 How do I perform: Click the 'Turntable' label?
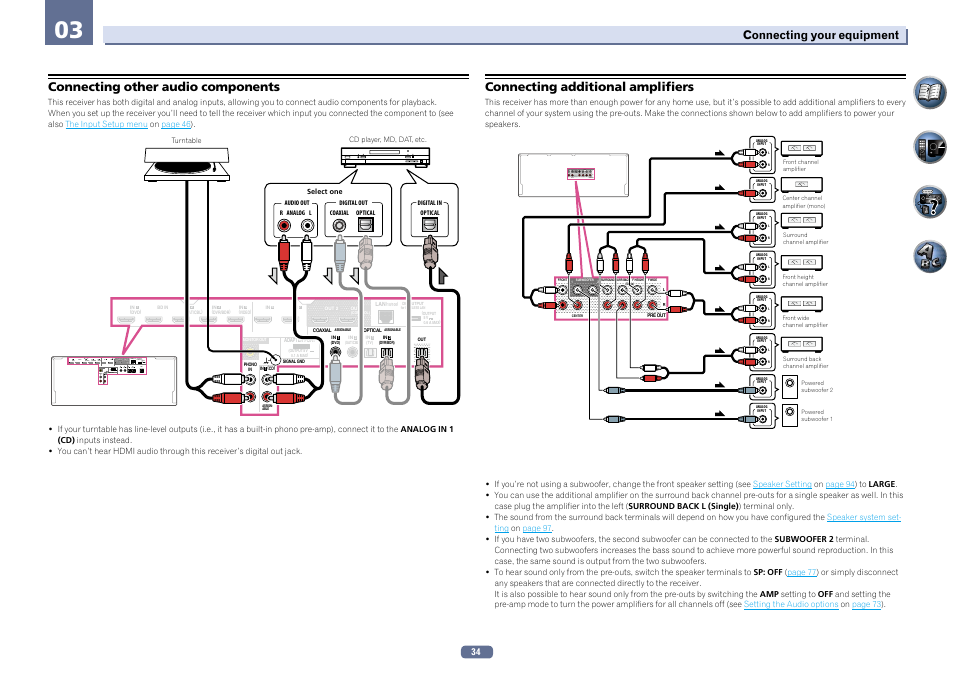coord(186,141)
